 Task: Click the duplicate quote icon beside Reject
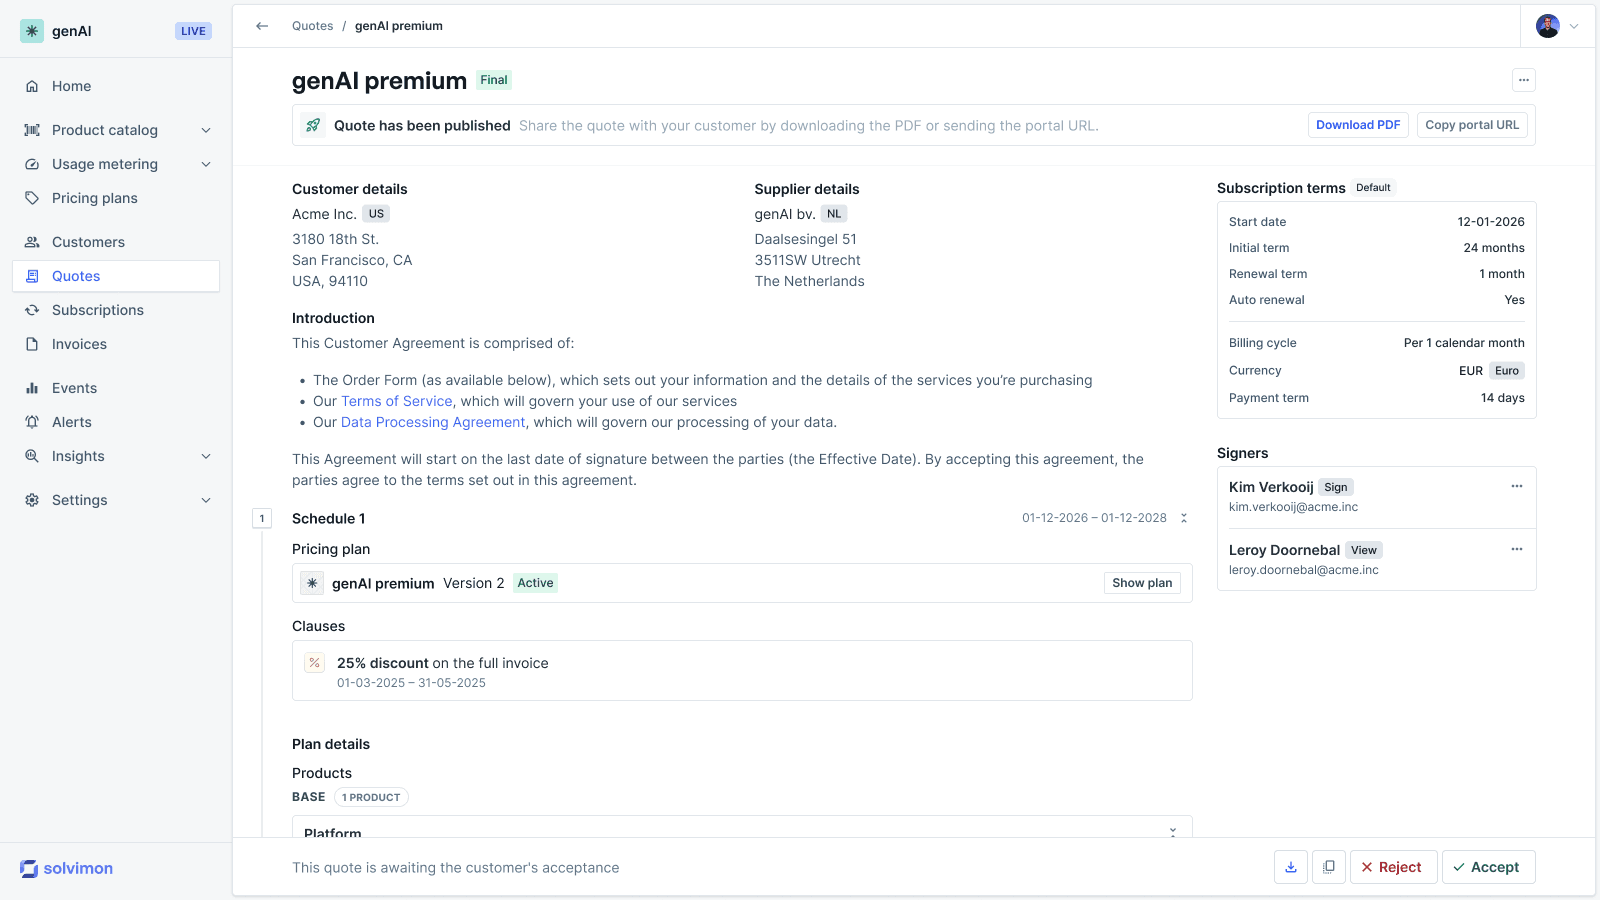pos(1329,867)
